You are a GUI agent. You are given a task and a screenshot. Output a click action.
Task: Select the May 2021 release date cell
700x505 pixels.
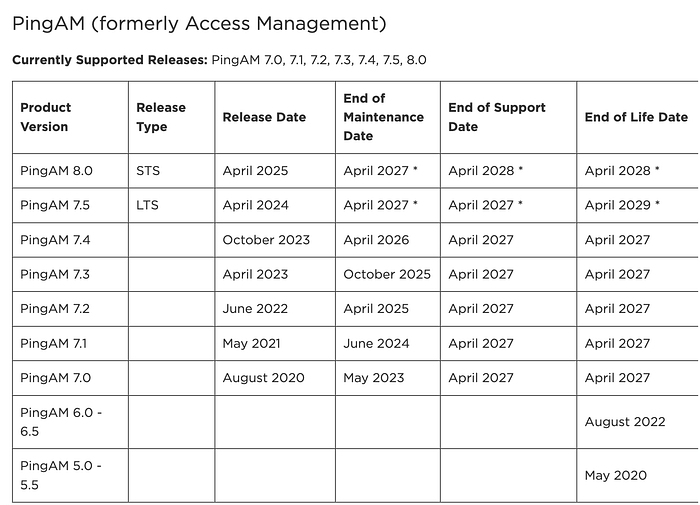[251, 343]
